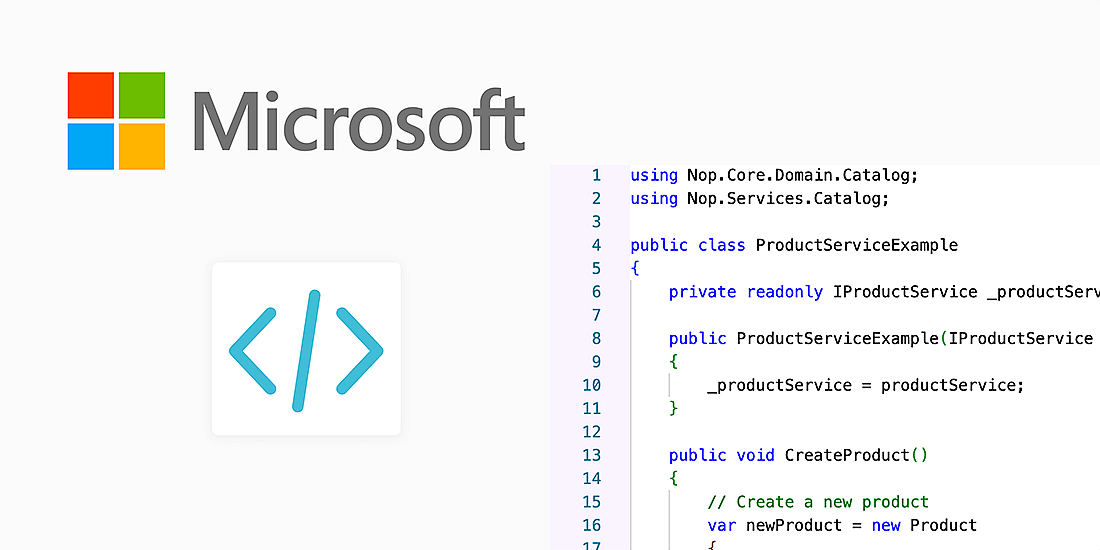The width and height of the screenshot is (1100, 550).
Task: Click the Microsoft wordmark text
Action: 358,120
